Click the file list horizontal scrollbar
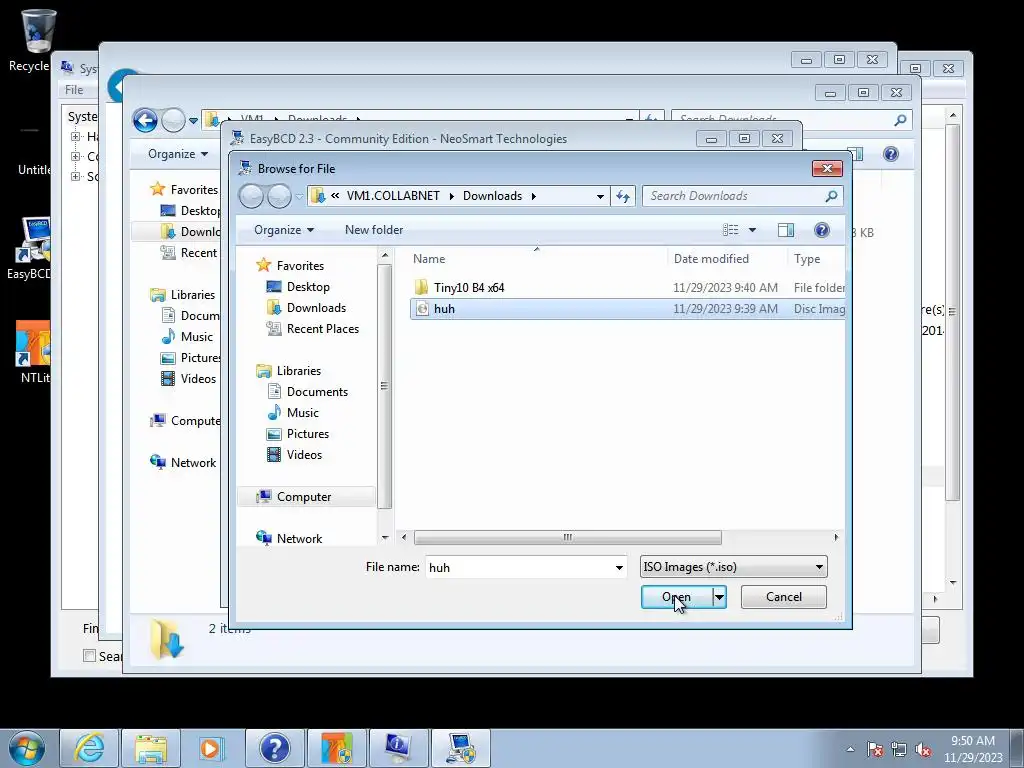This screenshot has height=768, width=1024. coord(568,537)
